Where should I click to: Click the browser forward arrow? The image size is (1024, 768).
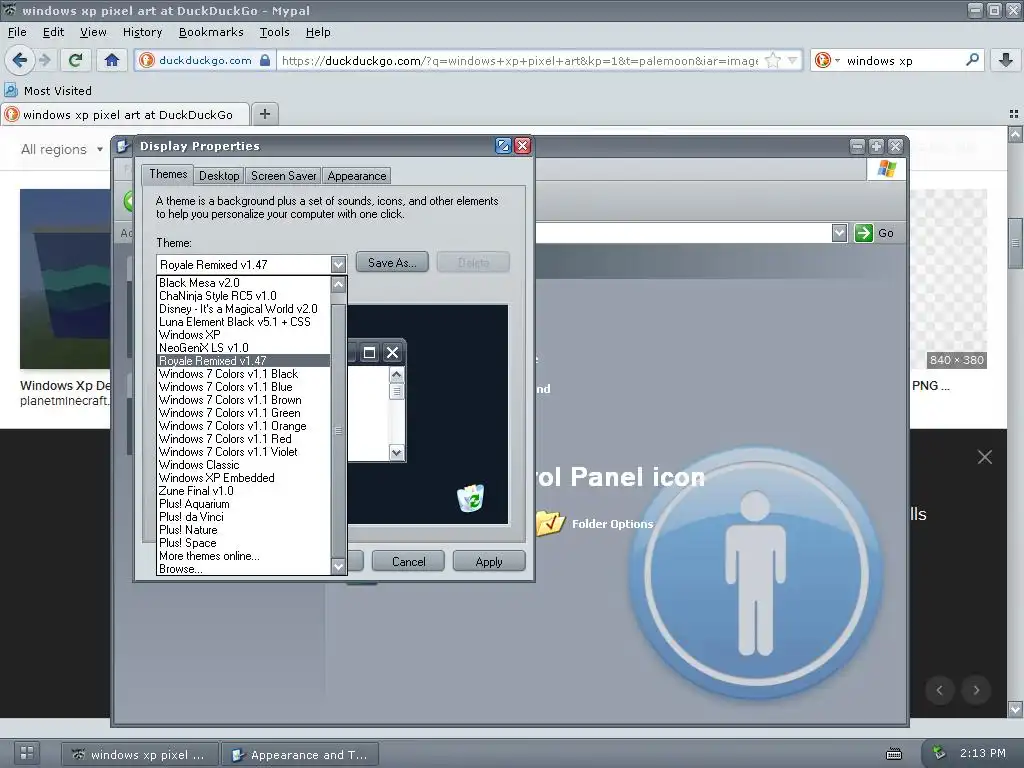pyautogui.click(x=44, y=60)
